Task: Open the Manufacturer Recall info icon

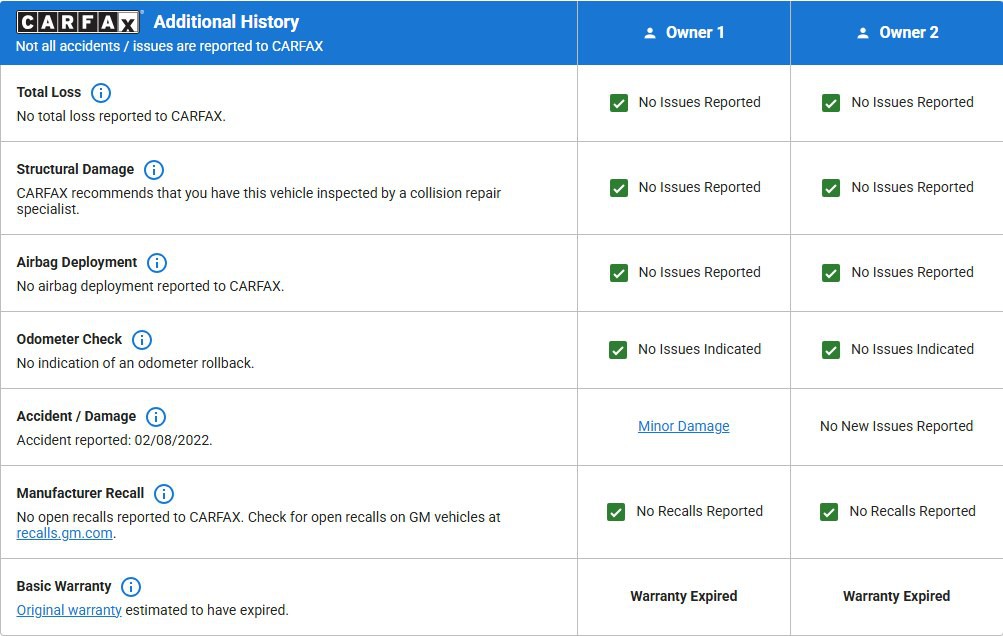Action: tap(164, 494)
